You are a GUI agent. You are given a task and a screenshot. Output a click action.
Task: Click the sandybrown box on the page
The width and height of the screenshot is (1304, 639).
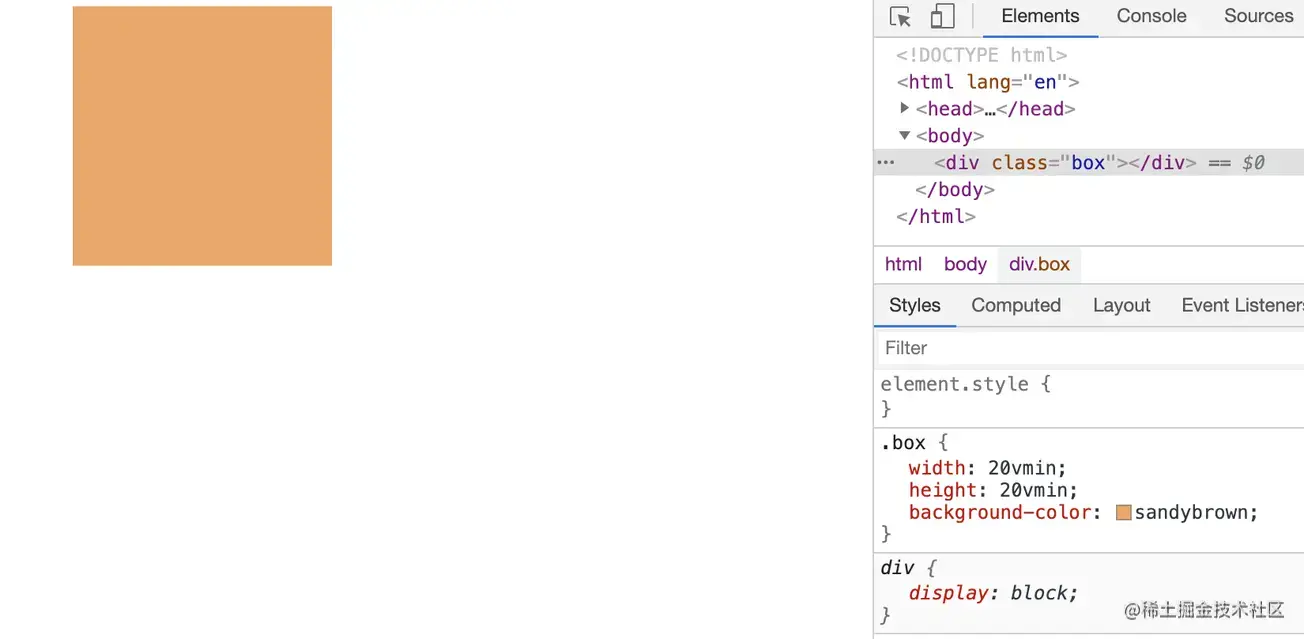[202, 136]
